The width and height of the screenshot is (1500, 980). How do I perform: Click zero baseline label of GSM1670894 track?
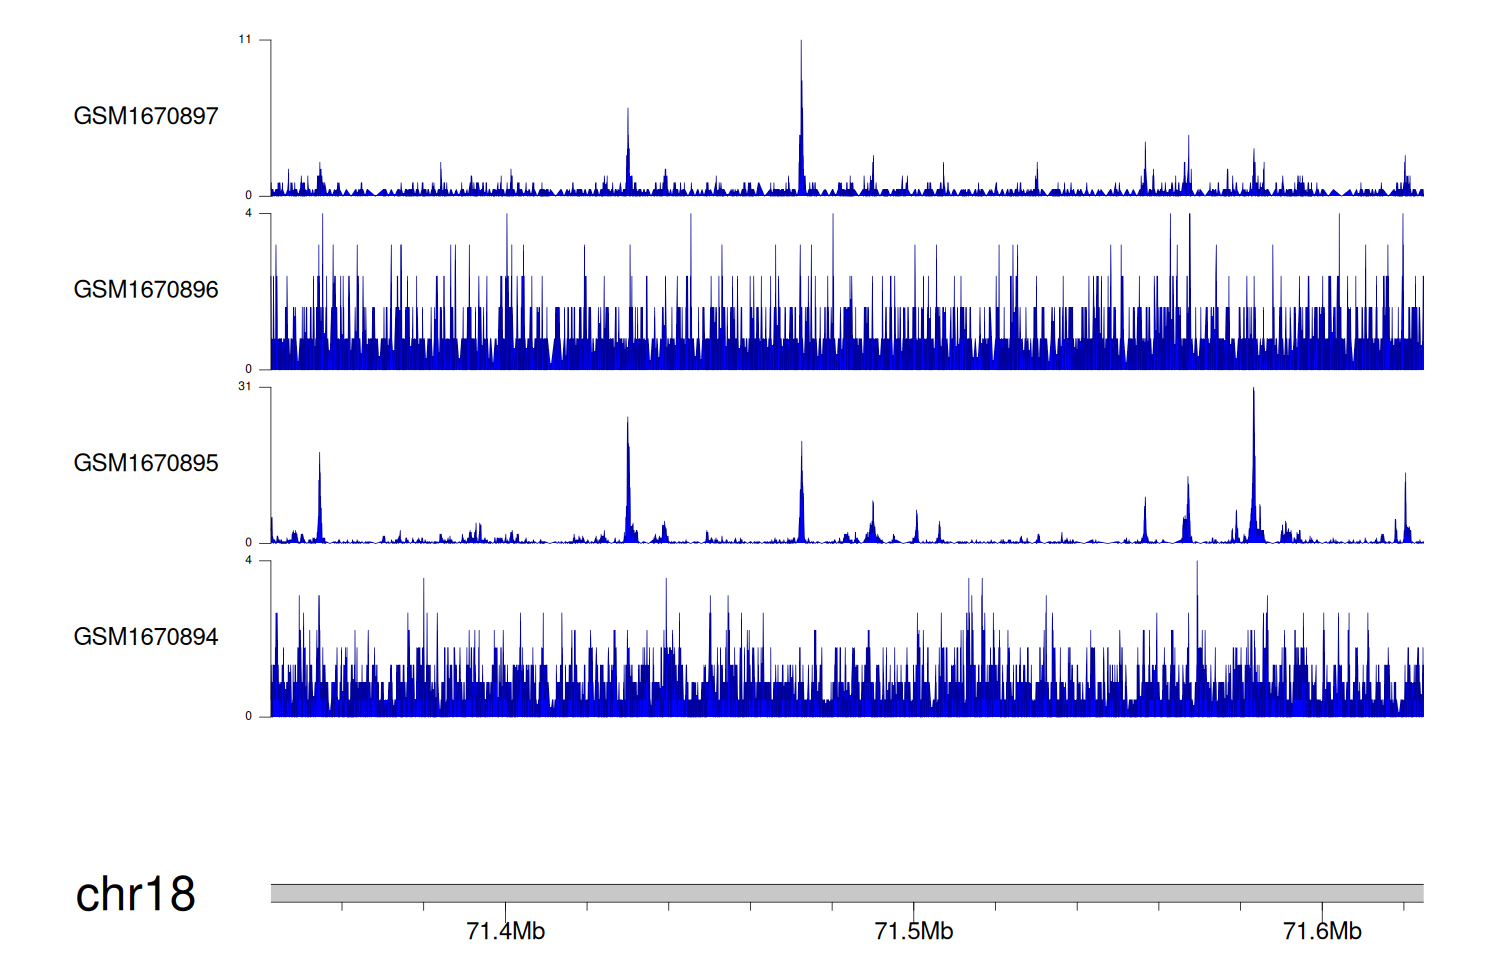[249, 716]
